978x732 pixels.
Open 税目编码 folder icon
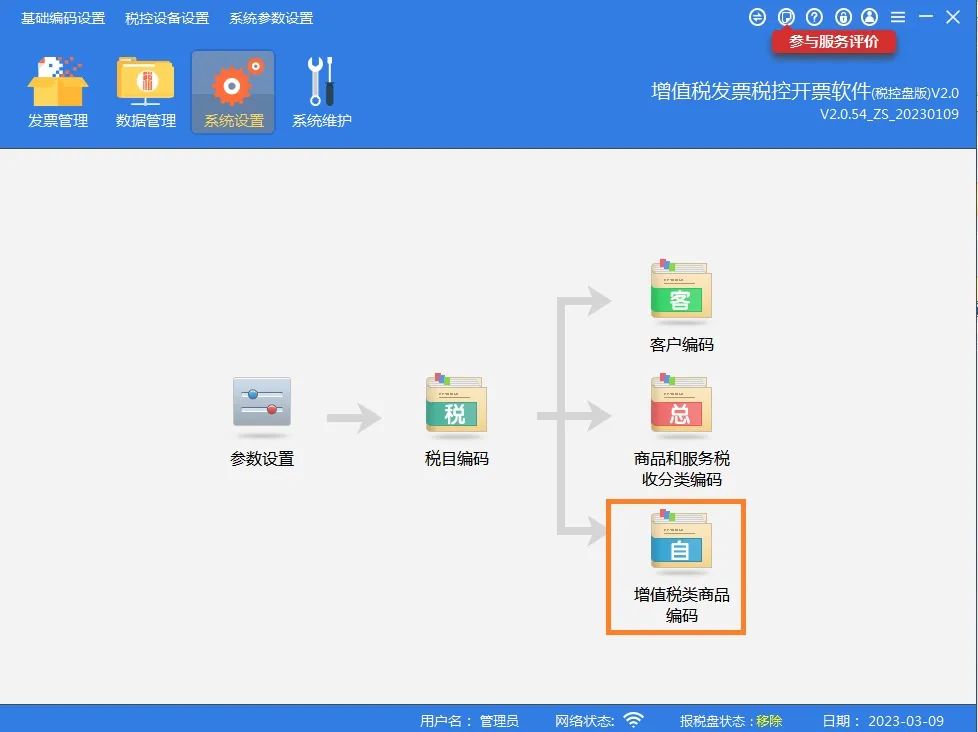pyautogui.click(x=456, y=403)
